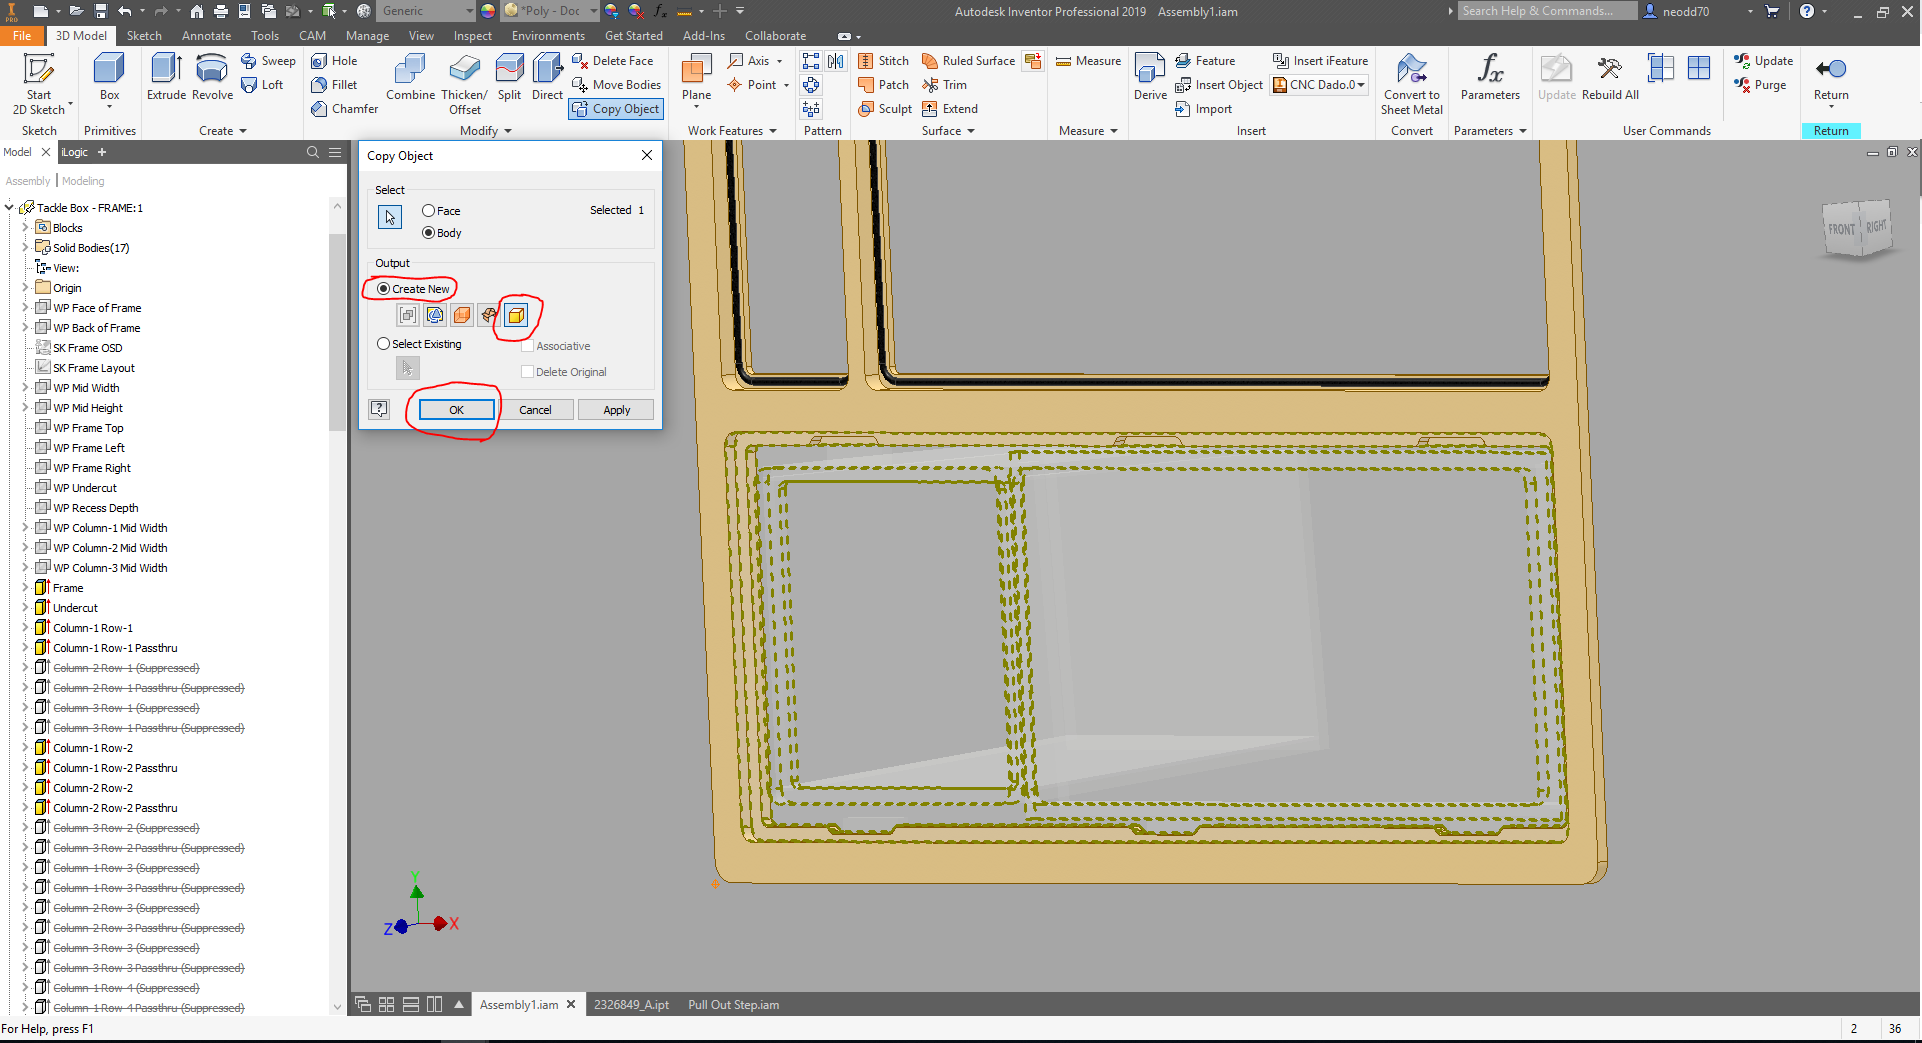Open the Combine tool

click(410, 77)
